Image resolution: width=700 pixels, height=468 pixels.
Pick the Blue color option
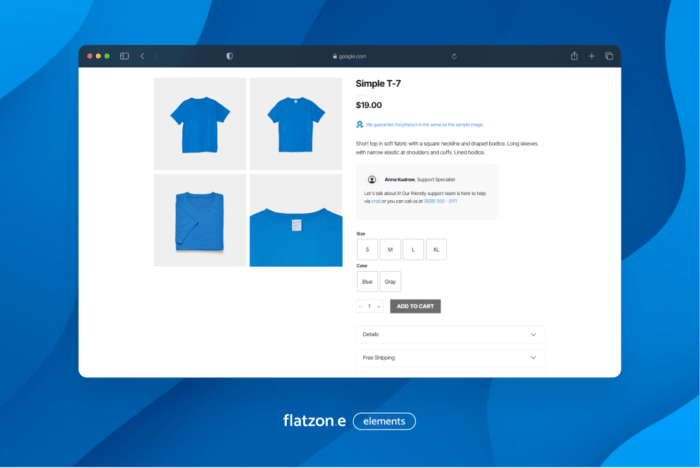coord(367,282)
